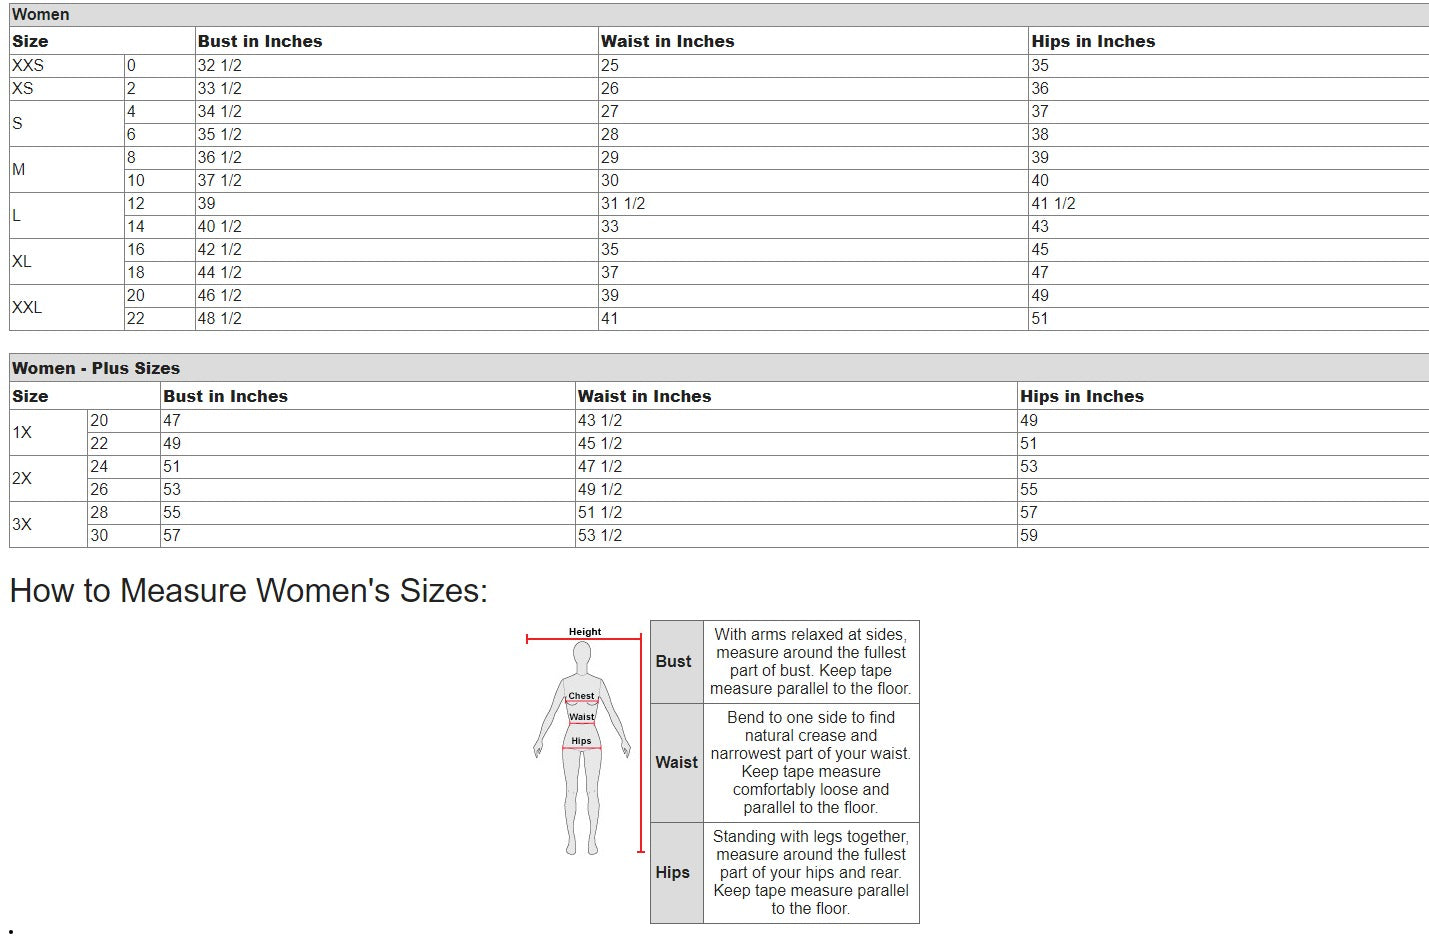The height and width of the screenshot is (936, 1429).
Task: Click the 31 1/2 waist value for size 12
Action: (x=623, y=203)
